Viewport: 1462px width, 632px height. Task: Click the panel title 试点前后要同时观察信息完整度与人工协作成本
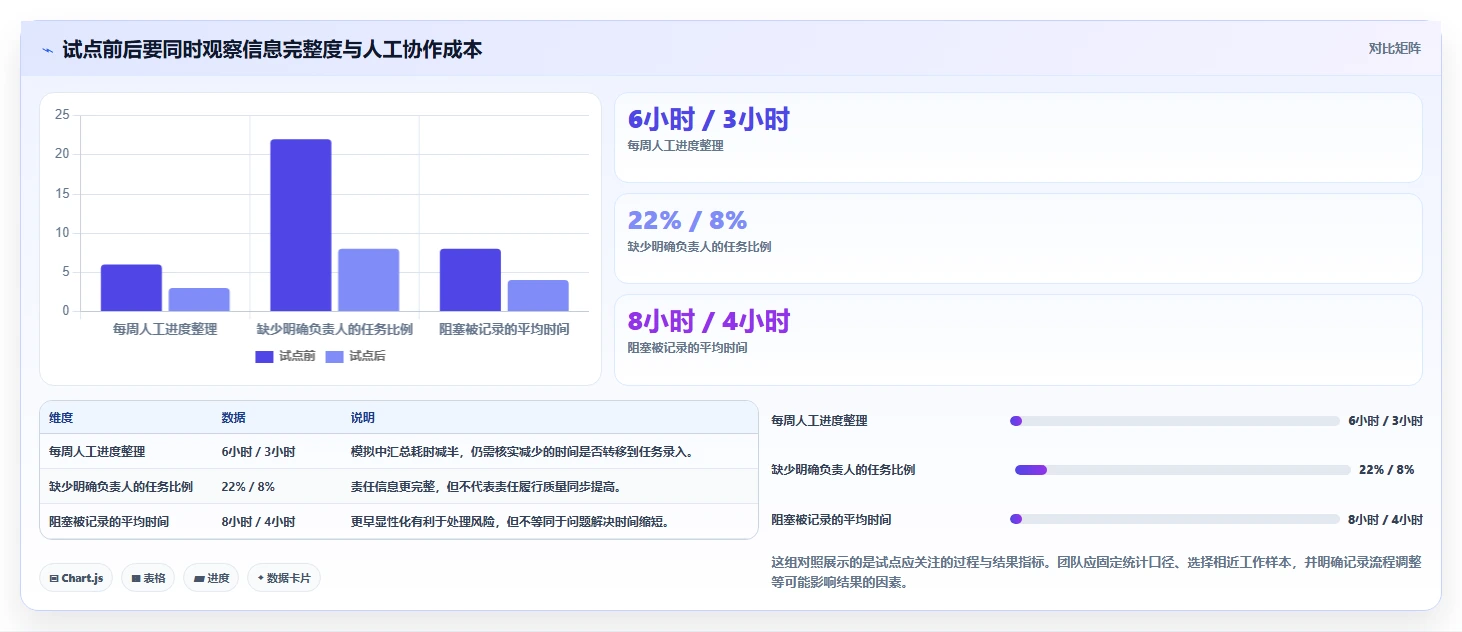tap(272, 49)
